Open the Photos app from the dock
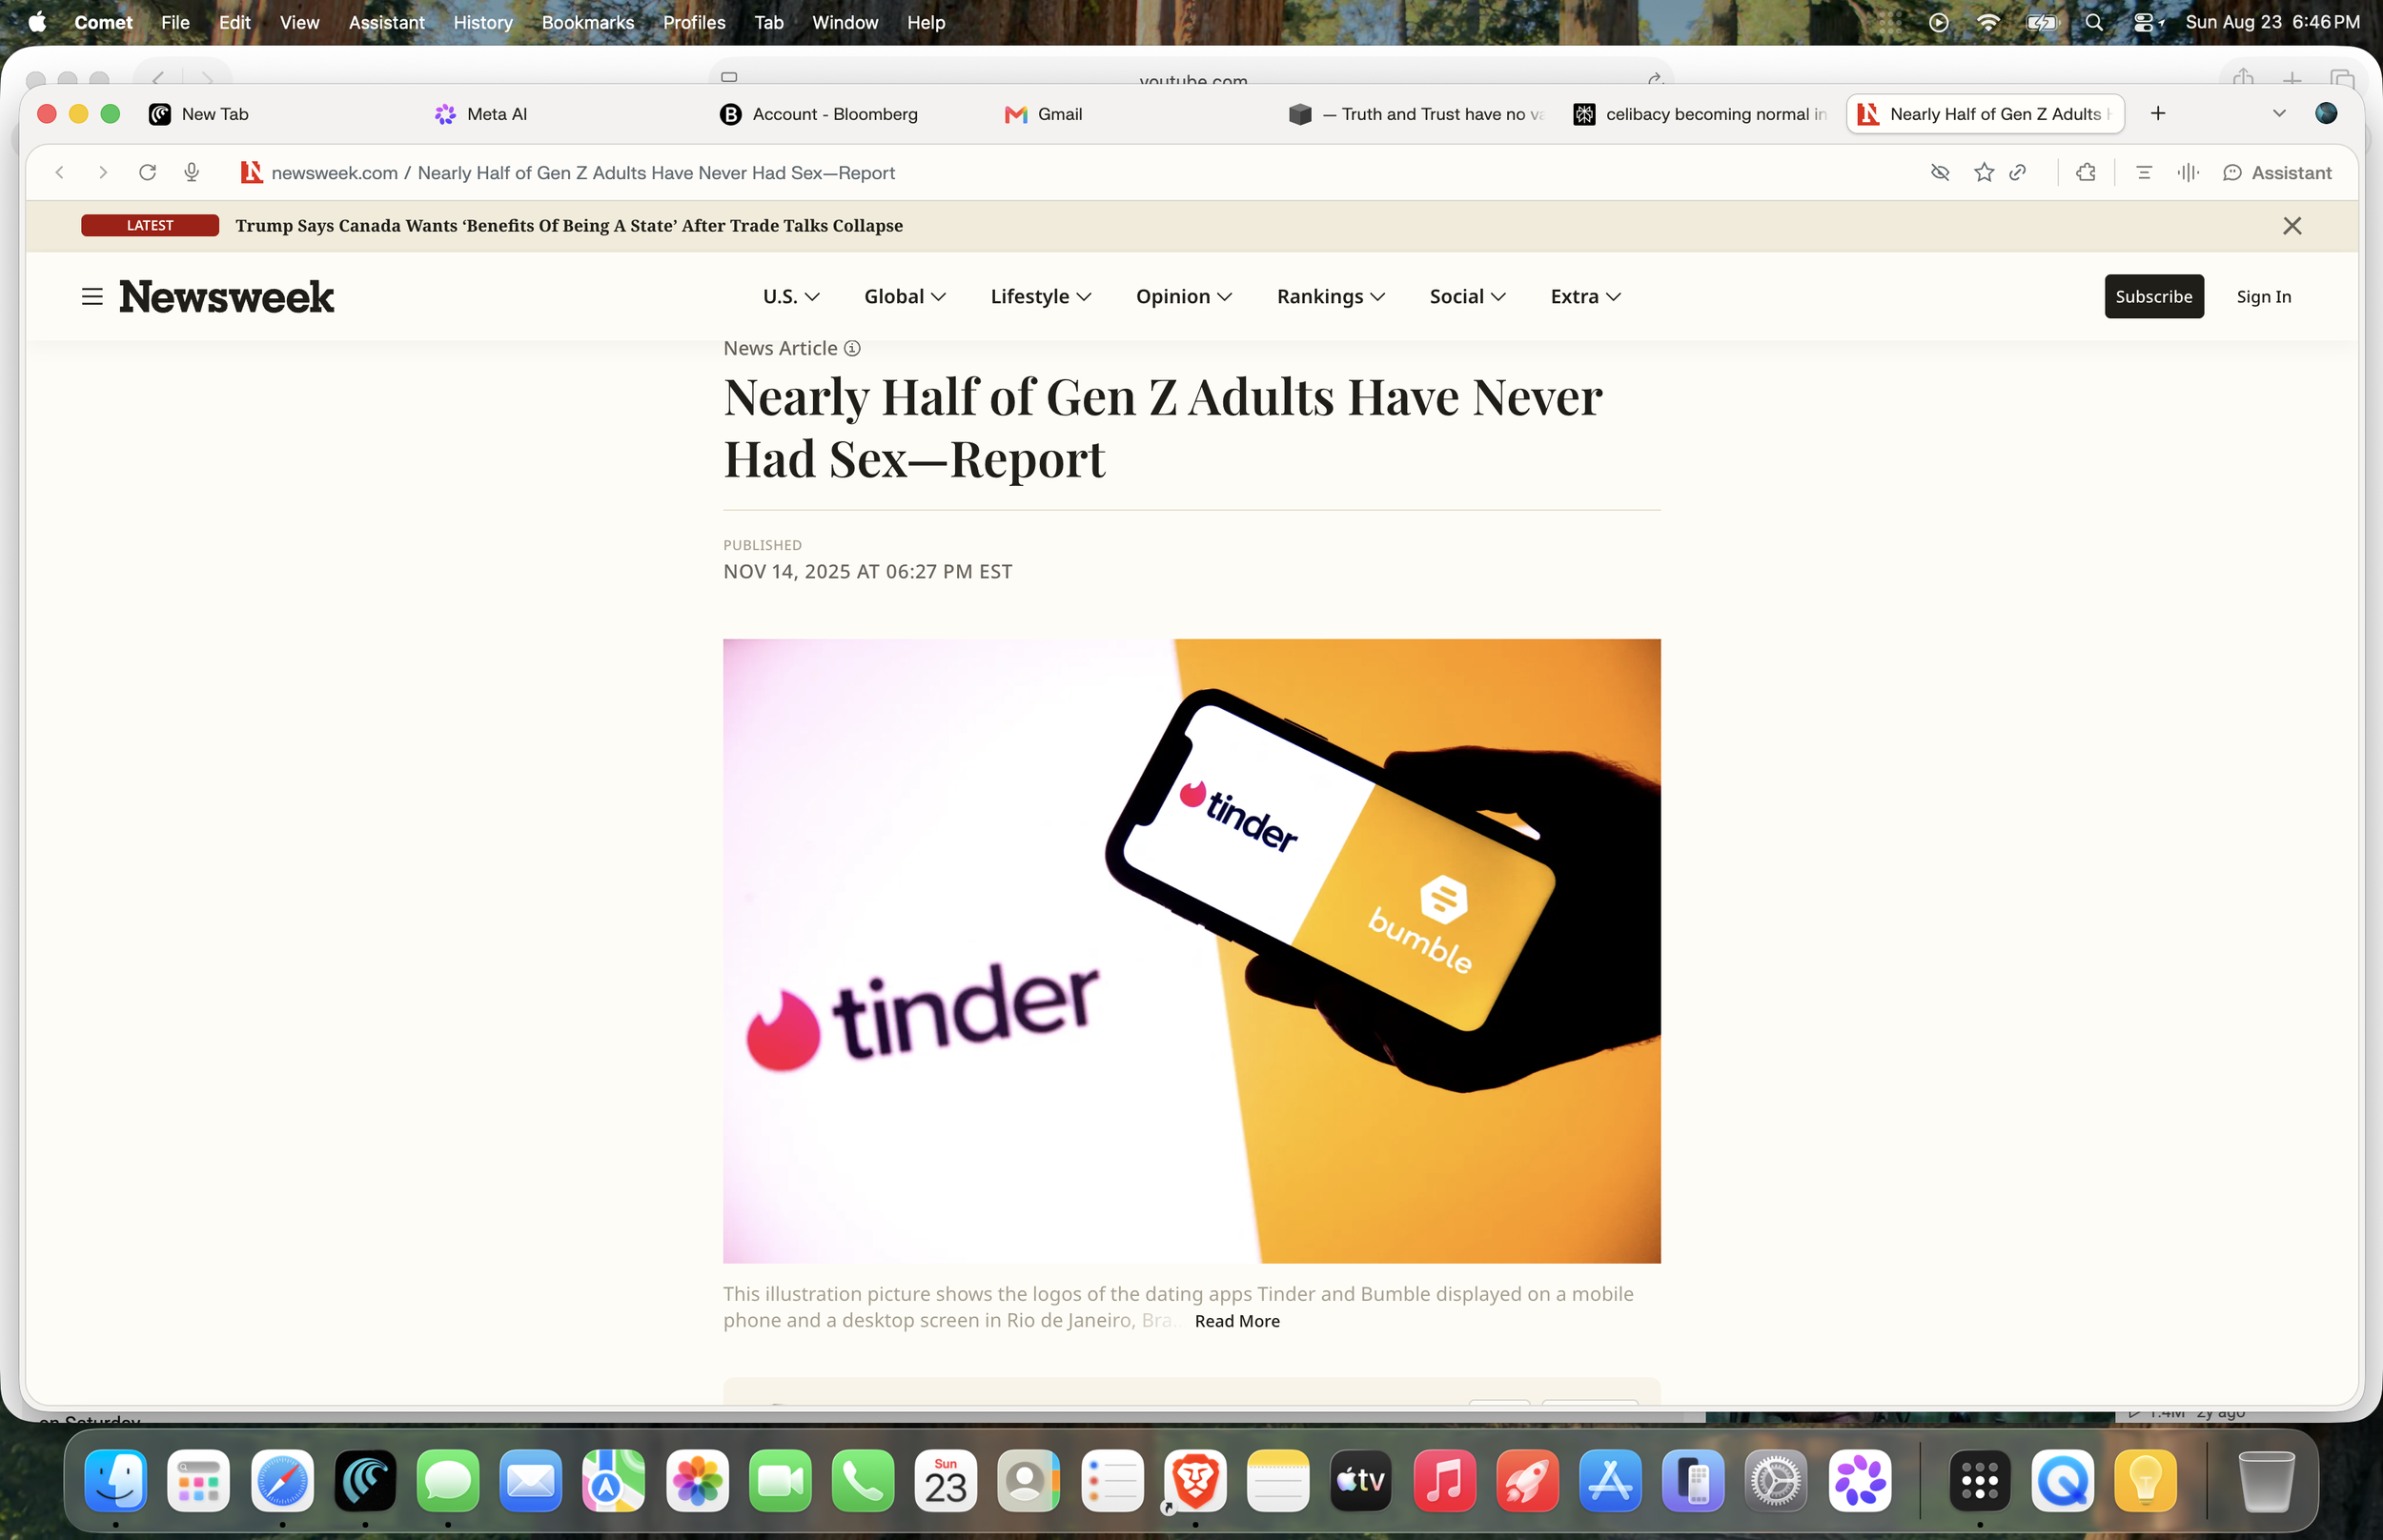The height and width of the screenshot is (1540, 2383). coord(697,1480)
